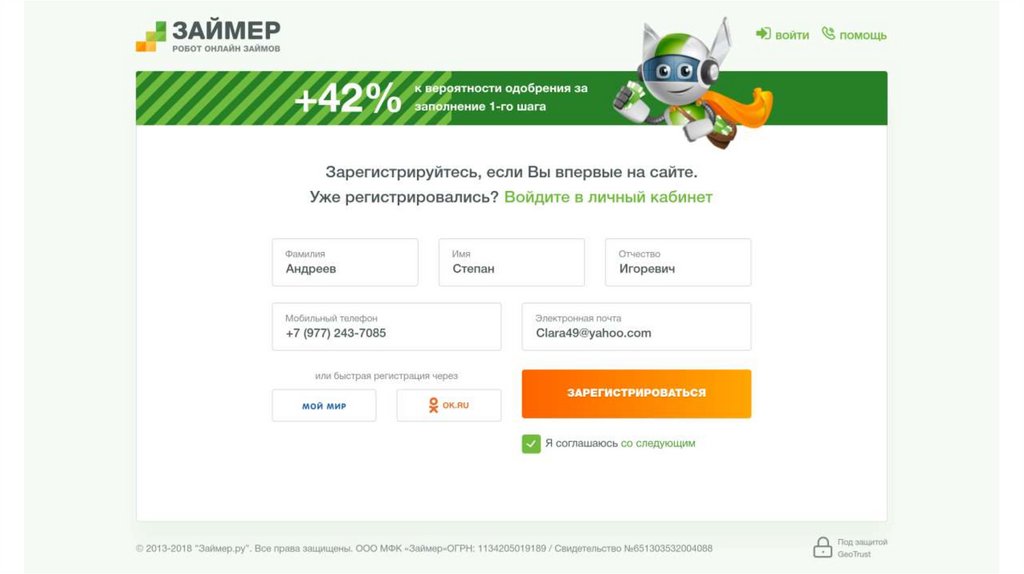The image size is (1024, 574).
Task: Toggle the agreement checkbox
Action: (531, 443)
